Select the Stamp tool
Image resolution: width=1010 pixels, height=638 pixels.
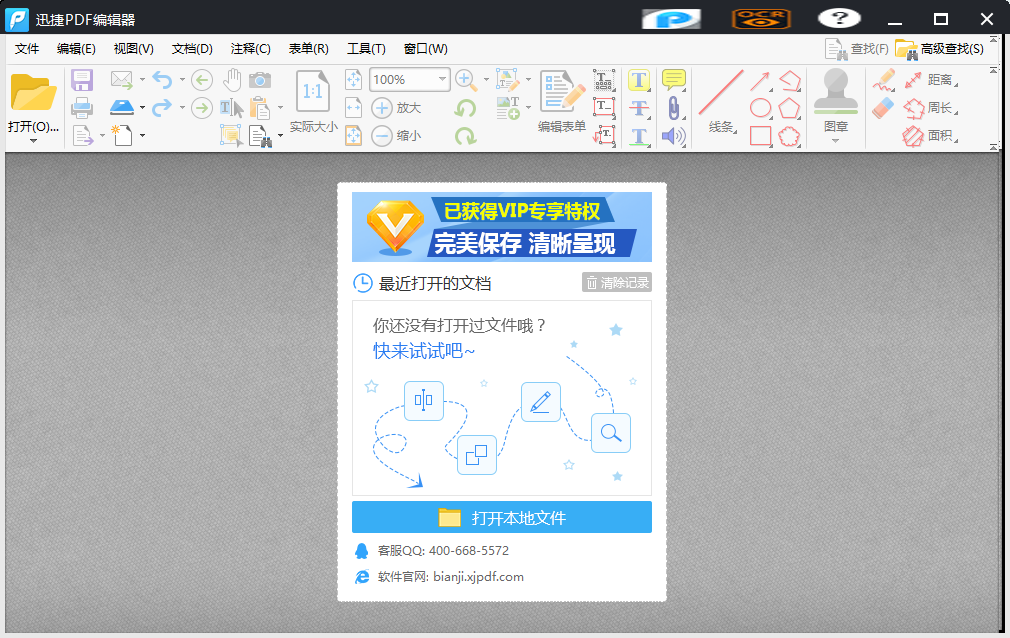click(835, 92)
